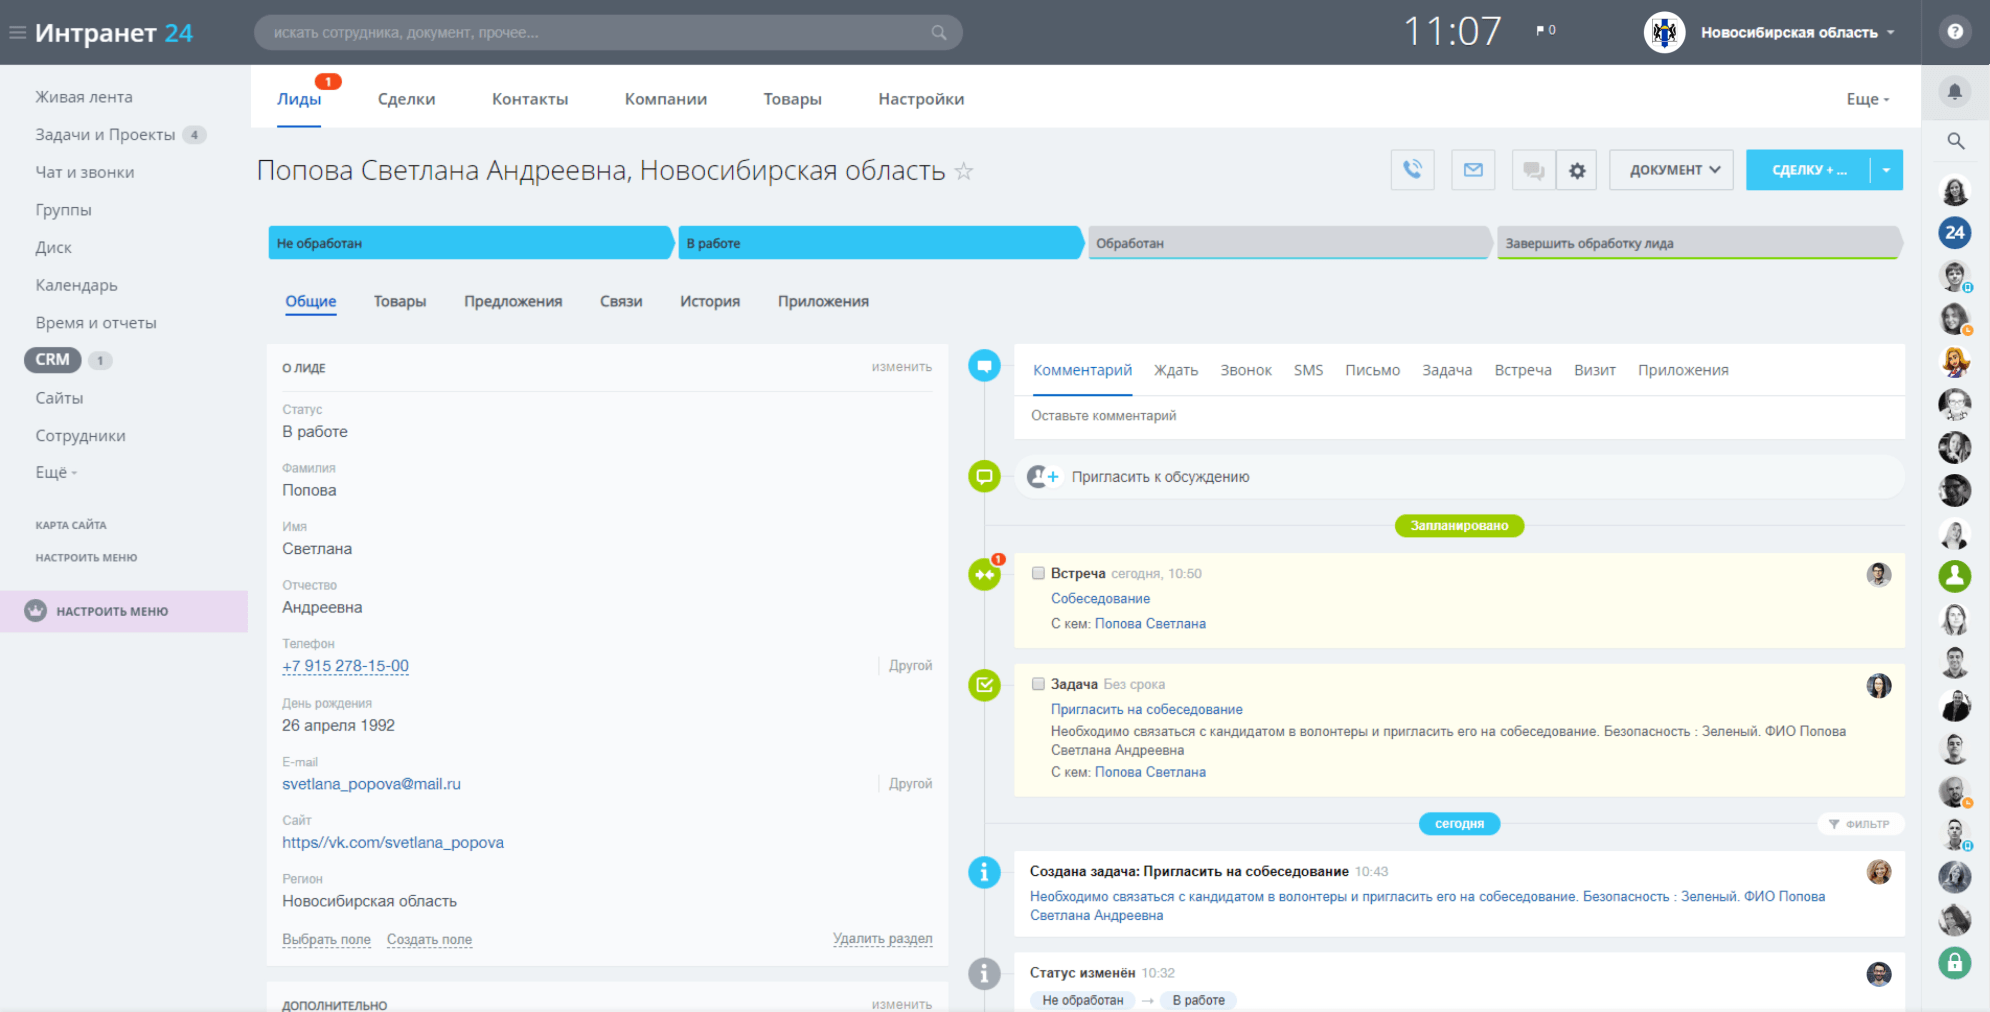Viewport: 1990px width, 1012px height.
Task: Check the Встреча activity checkbox
Action: [1038, 573]
